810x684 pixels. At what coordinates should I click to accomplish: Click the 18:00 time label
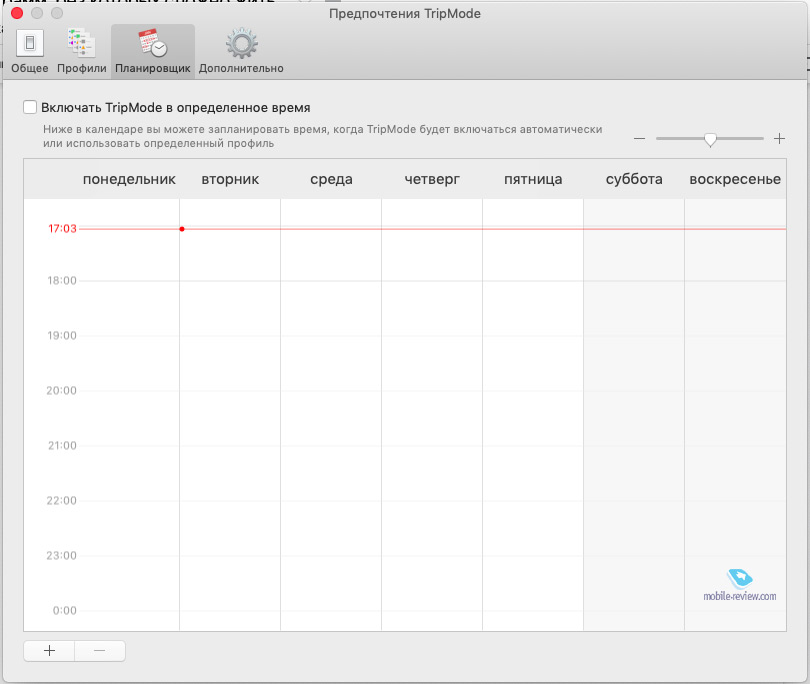(62, 281)
